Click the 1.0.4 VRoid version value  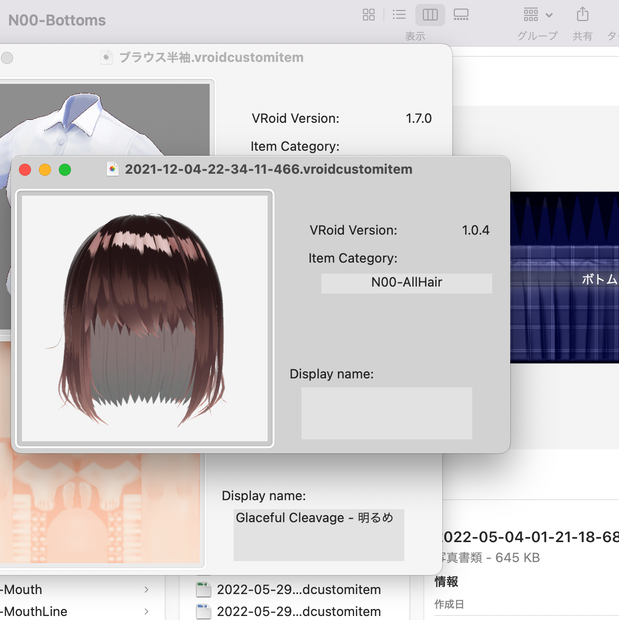tap(475, 230)
